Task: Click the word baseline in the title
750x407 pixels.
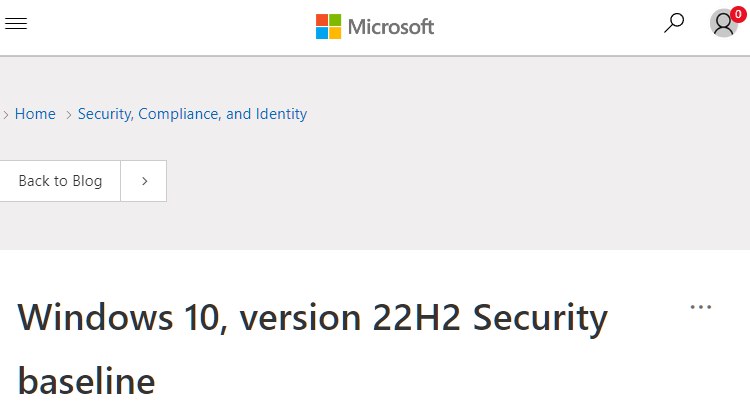Action: click(x=87, y=381)
